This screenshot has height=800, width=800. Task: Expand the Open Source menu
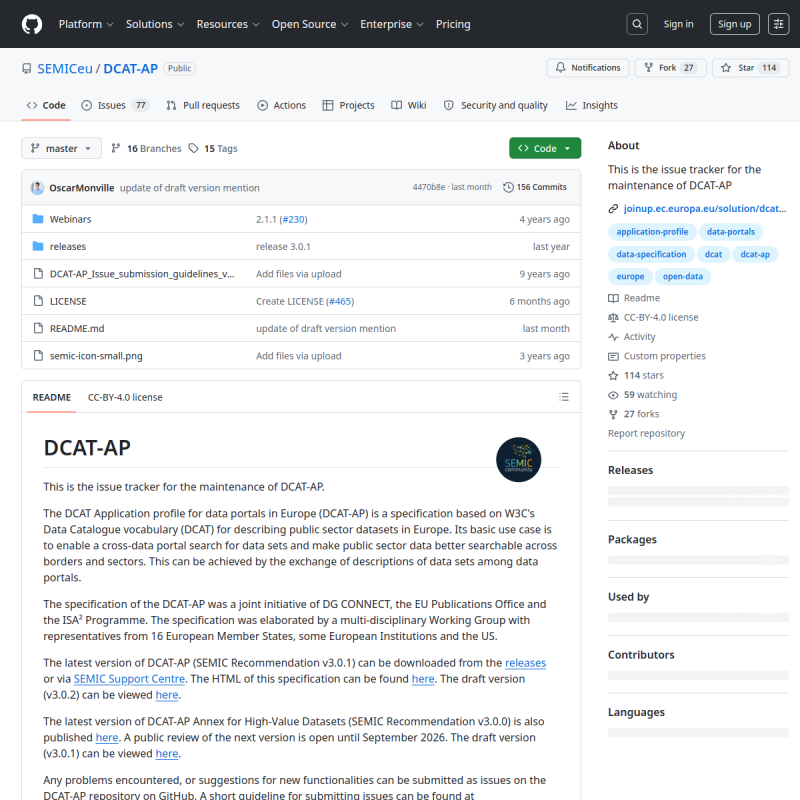310,24
